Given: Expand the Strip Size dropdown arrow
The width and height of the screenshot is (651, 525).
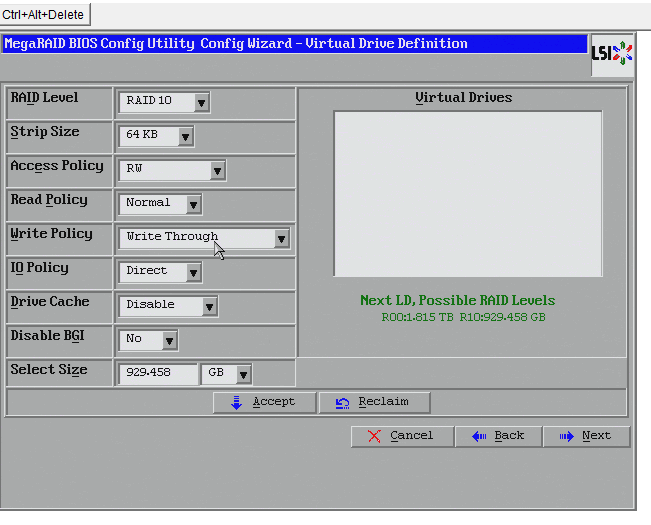Looking at the screenshot, I should (x=185, y=137).
